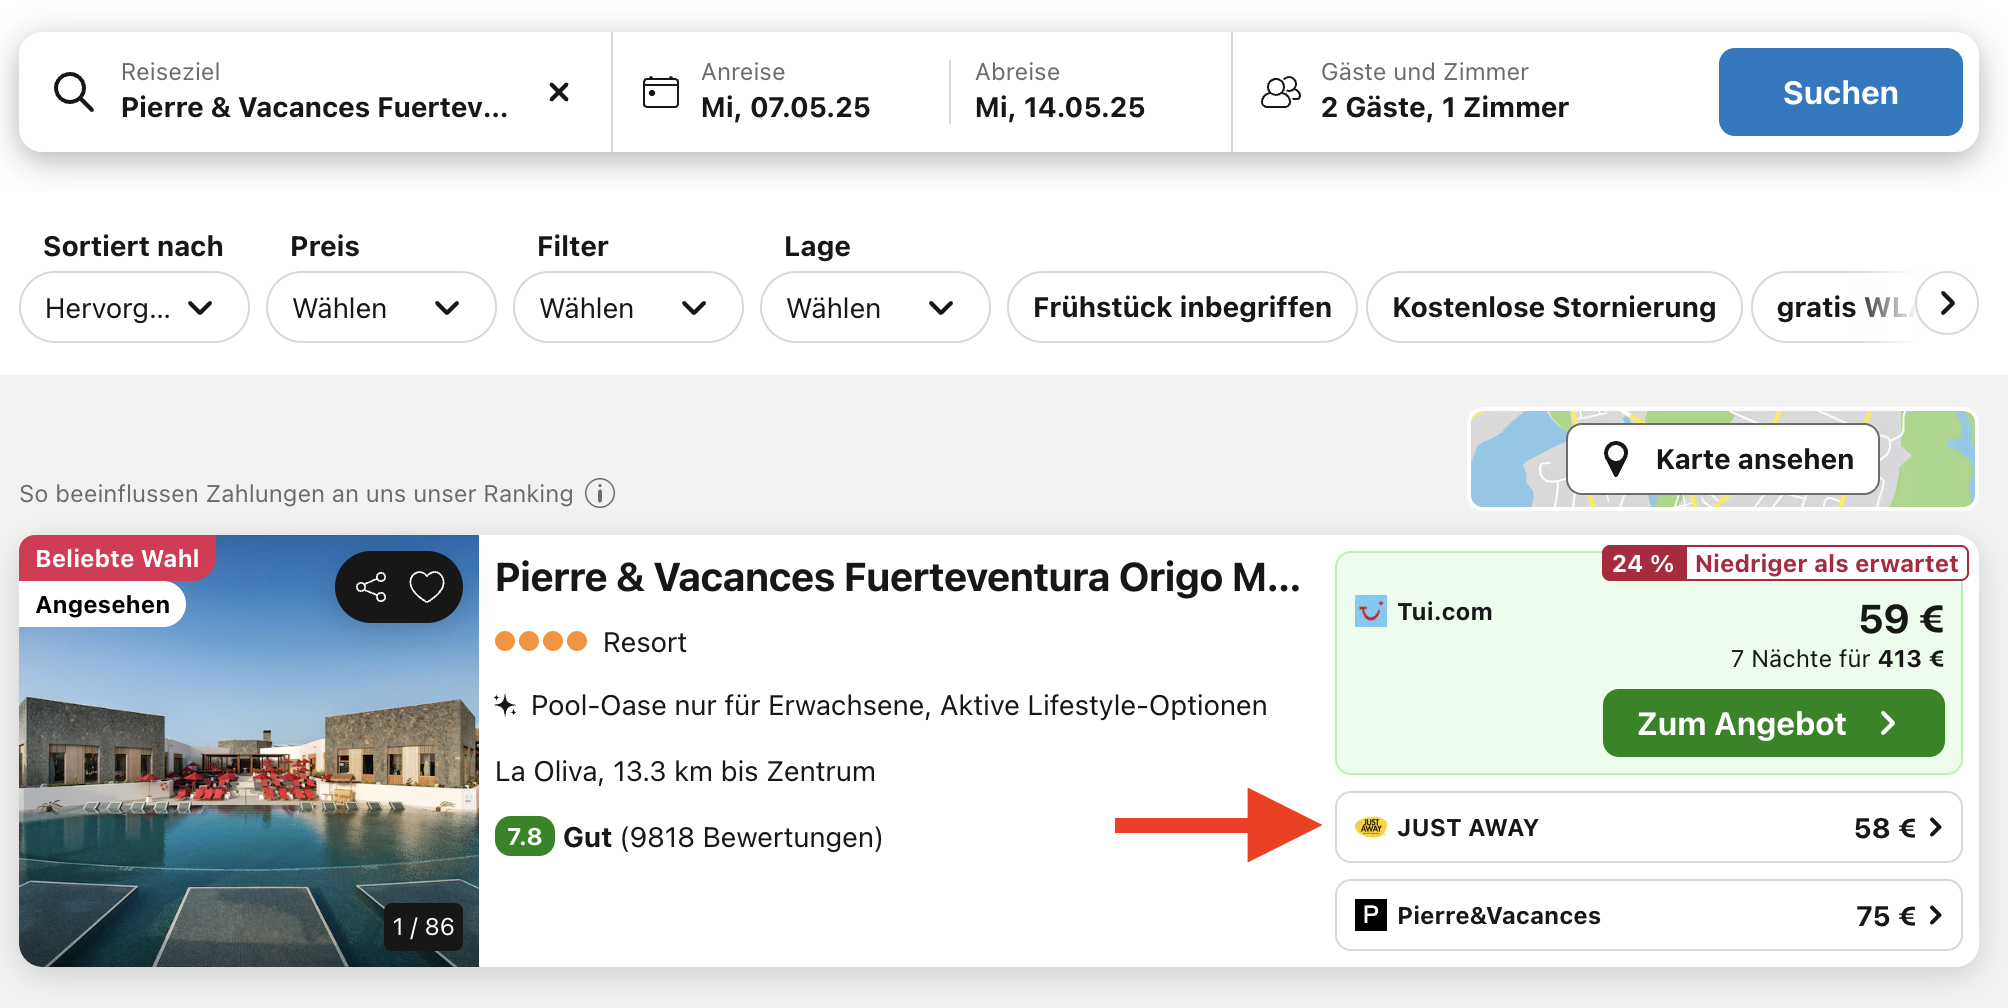Click the 7.8 rating badge
This screenshot has width=2008, height=1008.
[x=524, y=836]
